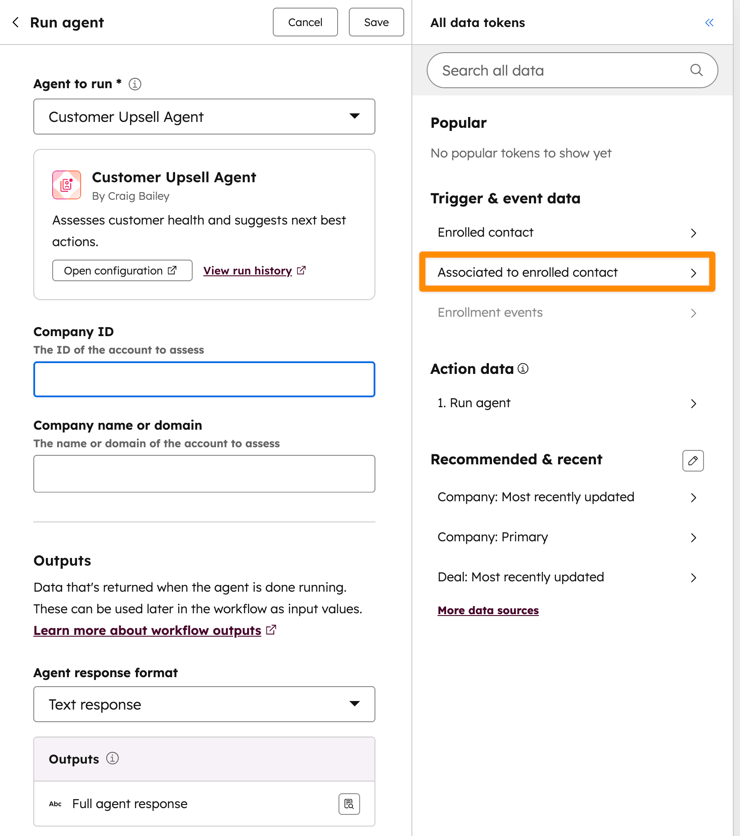Click the magnifying glass in the search bar
This screenshot has width=740, height=836.
coord(696,70)
